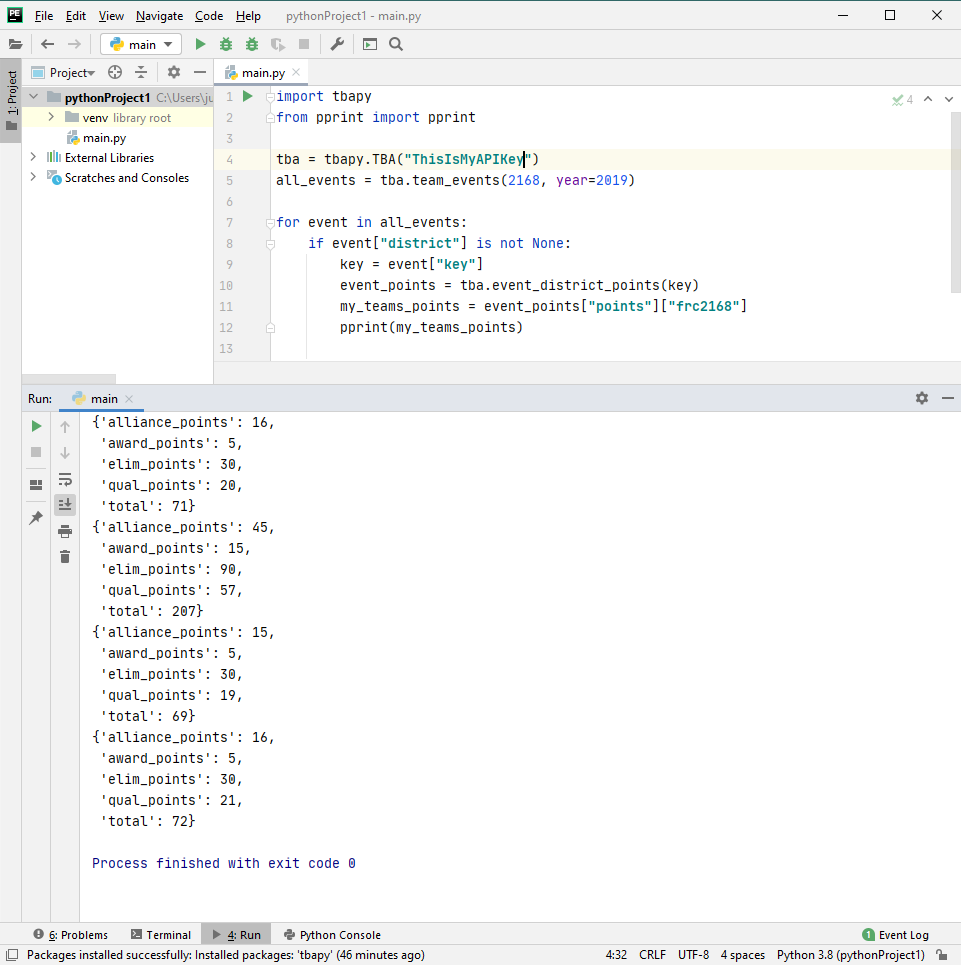The width and height of the screenshot is (961, 965).
Task: Toggle soft-wrap in the Run console
Action: [65, 479]
